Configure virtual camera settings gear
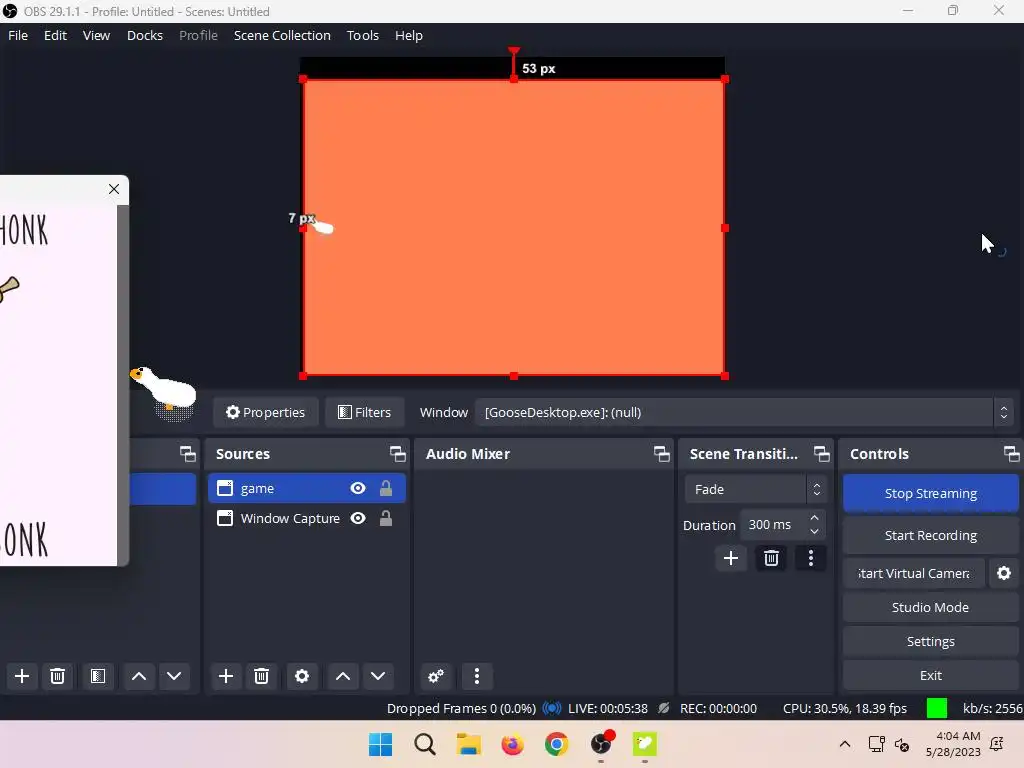The width and height of the screenshot is (1024, 768). (1004, 573)
